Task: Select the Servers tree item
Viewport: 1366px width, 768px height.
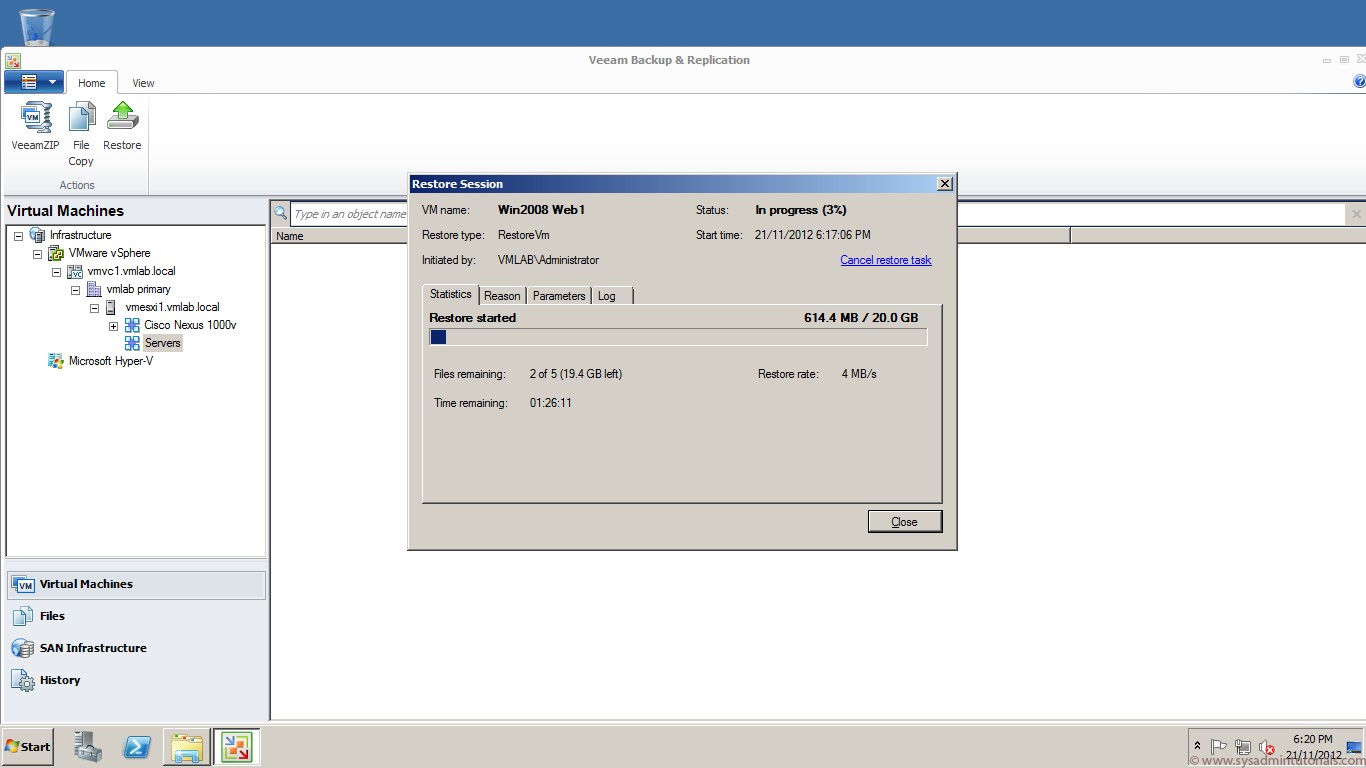Action: 162,343
